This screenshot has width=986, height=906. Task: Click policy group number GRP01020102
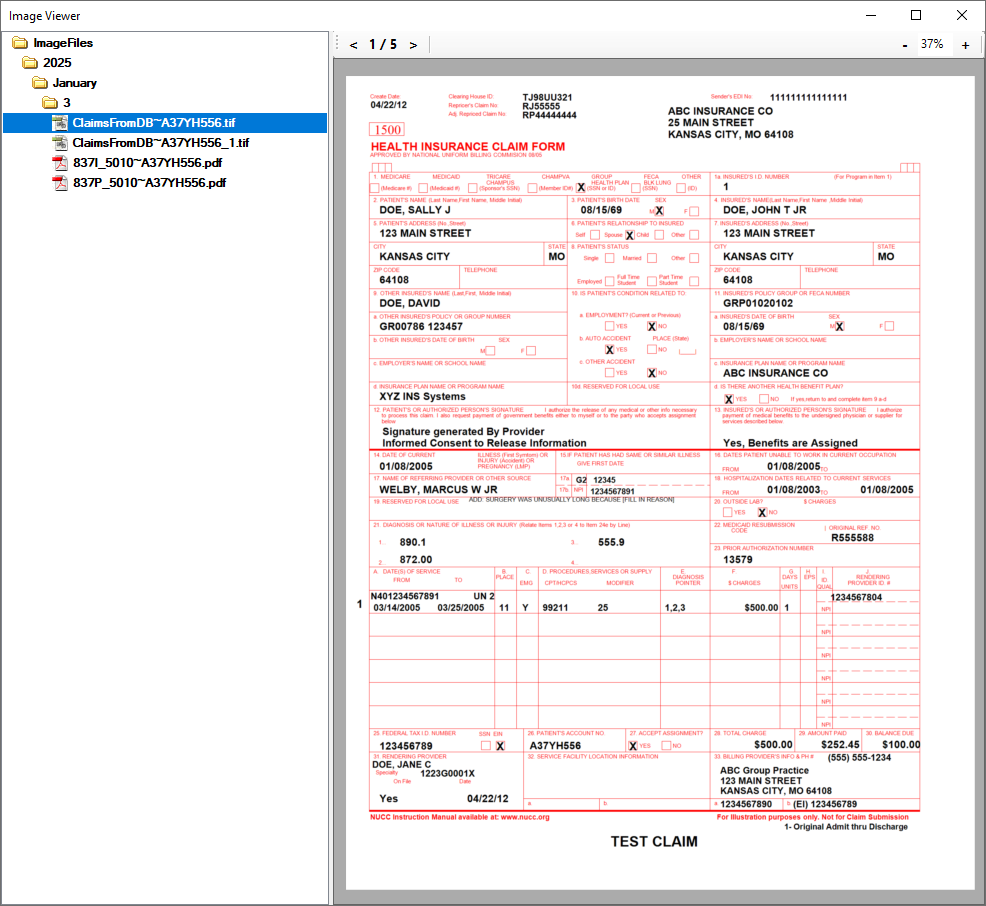(x=758, y=303)
